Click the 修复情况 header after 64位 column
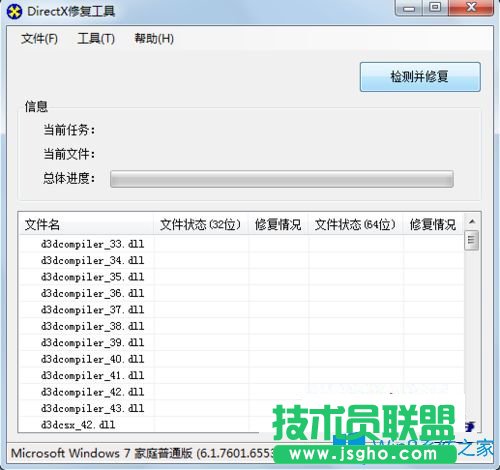Image resolution: width=500 pixels, height=470 pixels. point(433,224)
